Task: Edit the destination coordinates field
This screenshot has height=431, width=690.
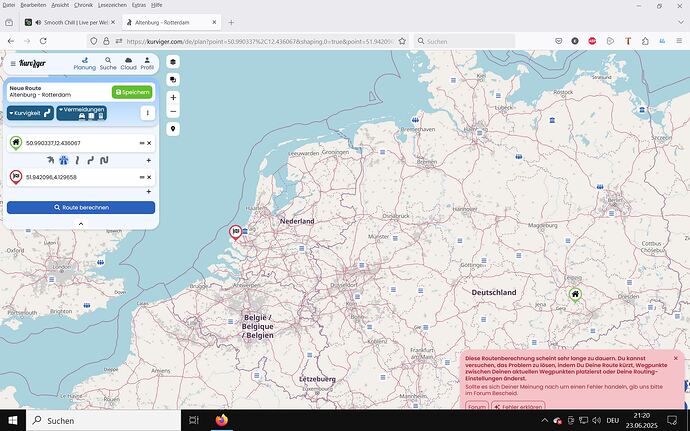Action: coord(81,177)
